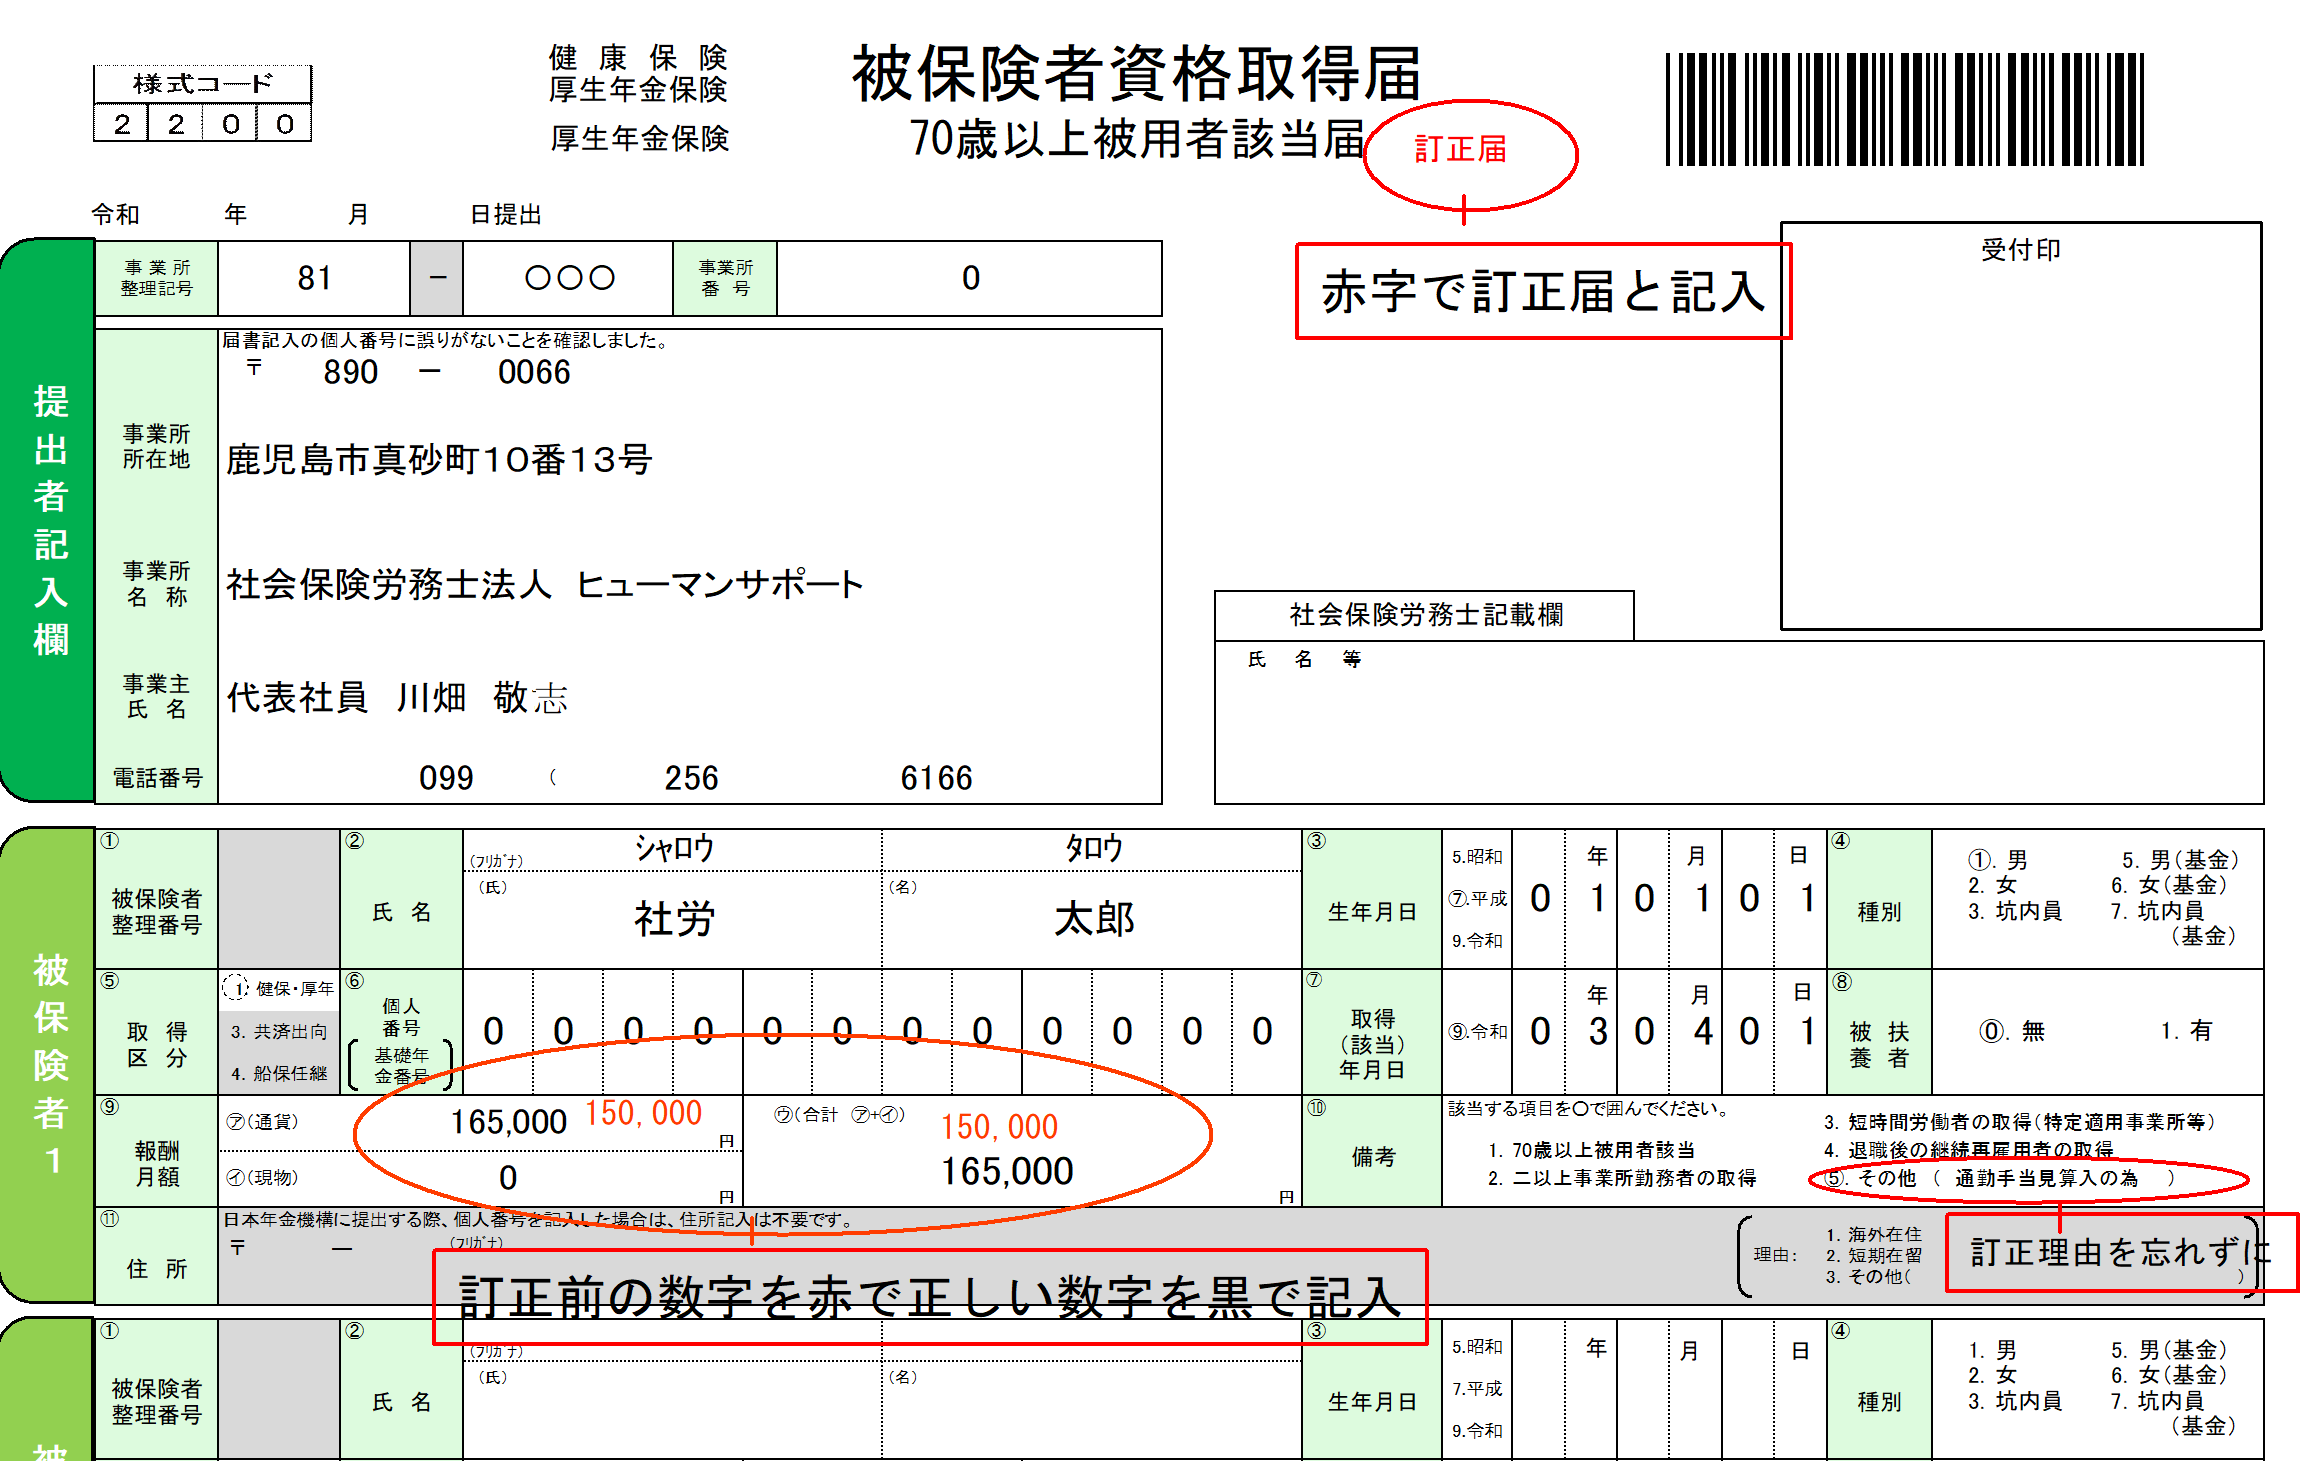Click ㋐(通貨) amount 165,000
Viewport: 2318px width, 1461px height.
(508, 1122)
